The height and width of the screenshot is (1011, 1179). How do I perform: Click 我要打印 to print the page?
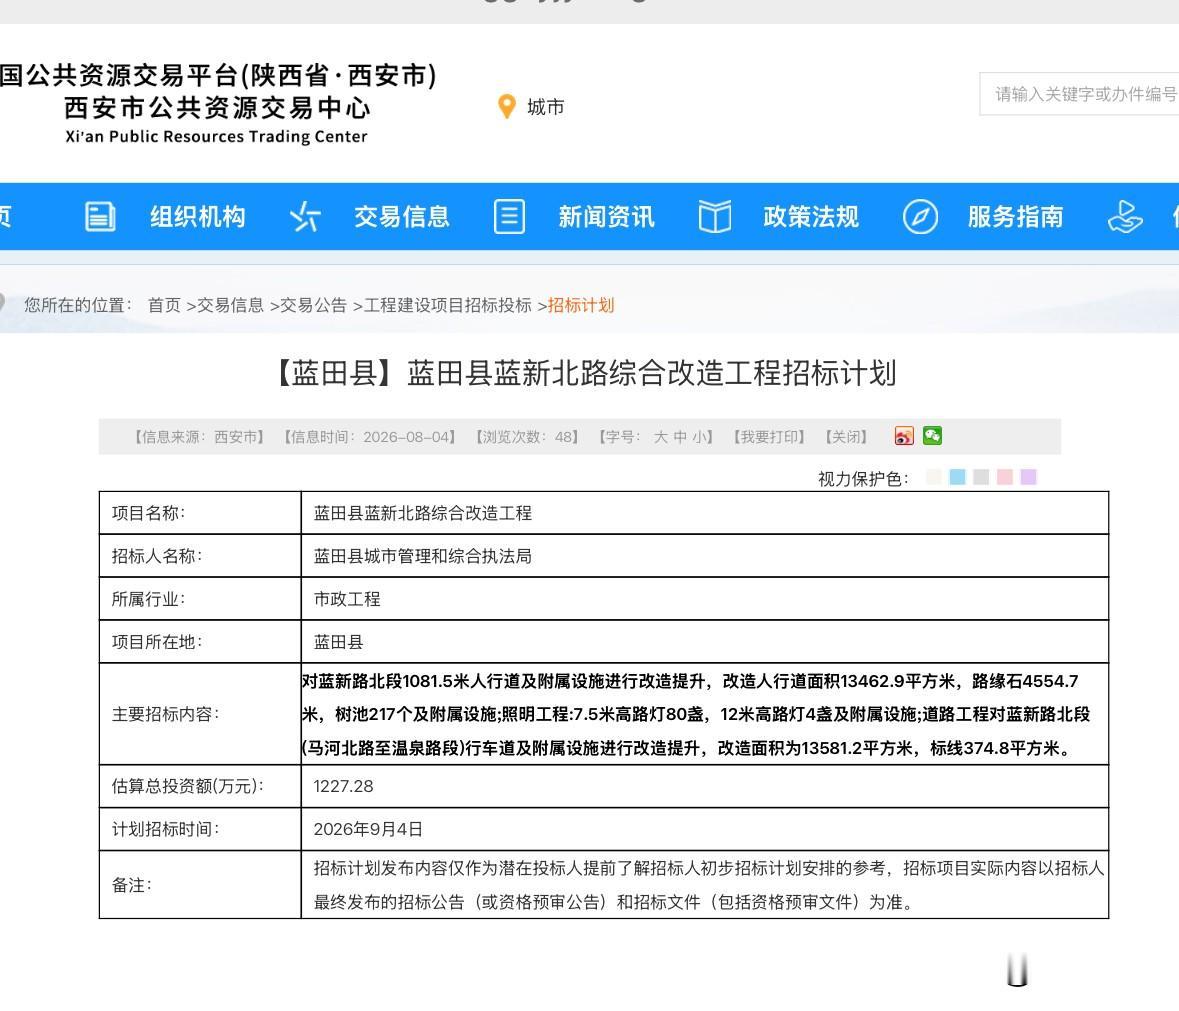tap(769, 437)
